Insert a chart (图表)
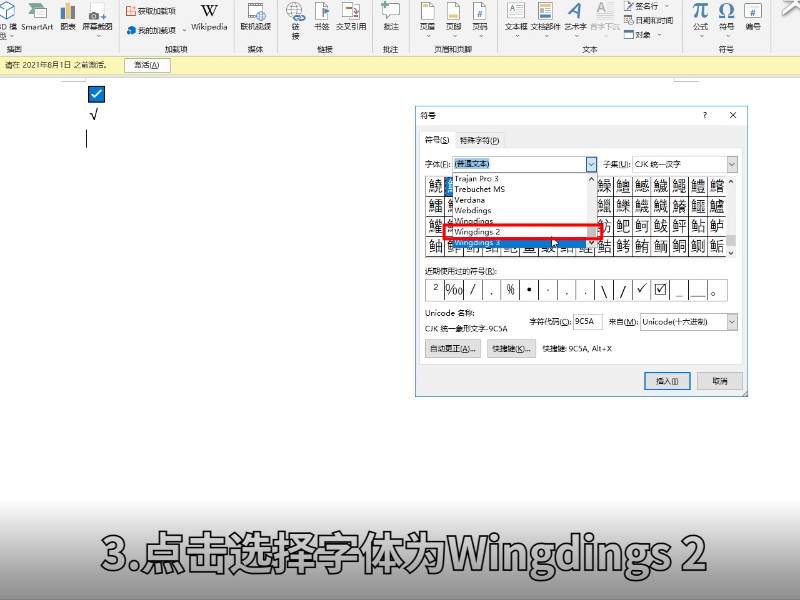This screenshot has height=600, width=800. [68, 17]
